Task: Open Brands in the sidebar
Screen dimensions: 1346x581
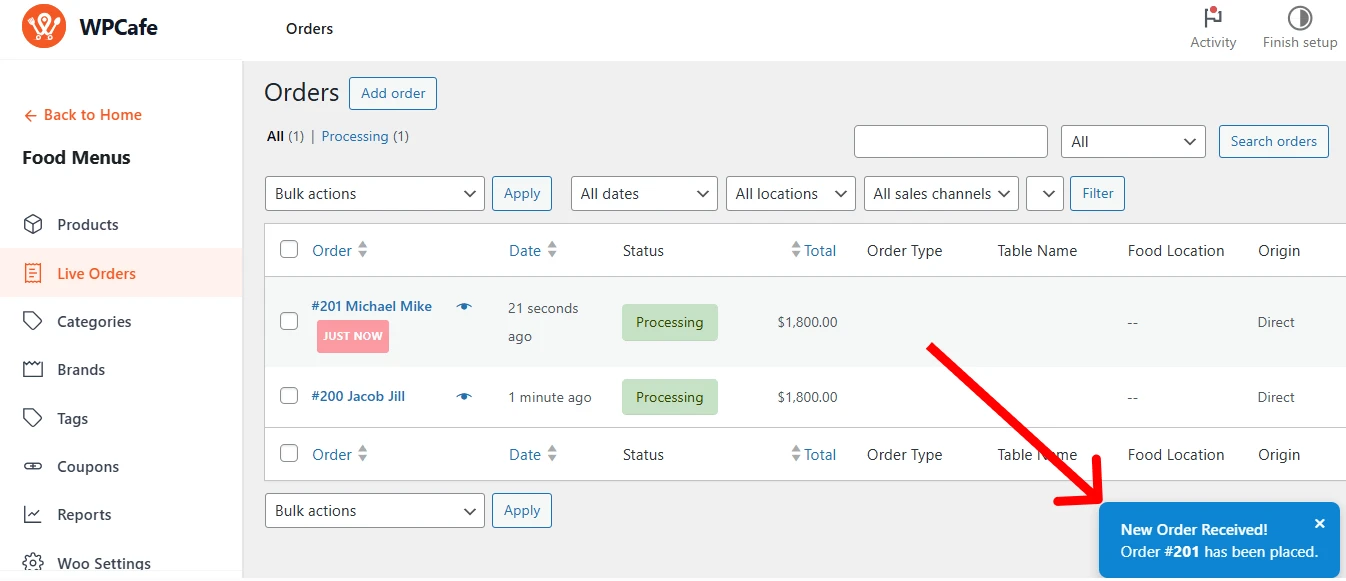Action: coord(81,370)
